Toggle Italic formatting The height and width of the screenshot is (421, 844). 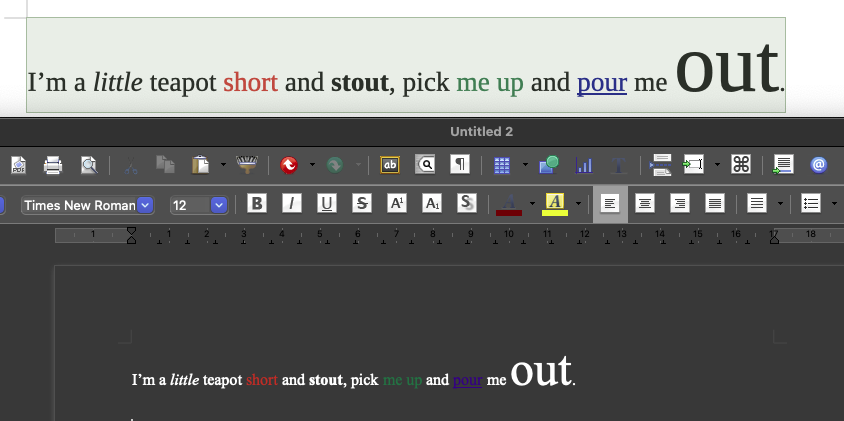[x=291, y=204]
